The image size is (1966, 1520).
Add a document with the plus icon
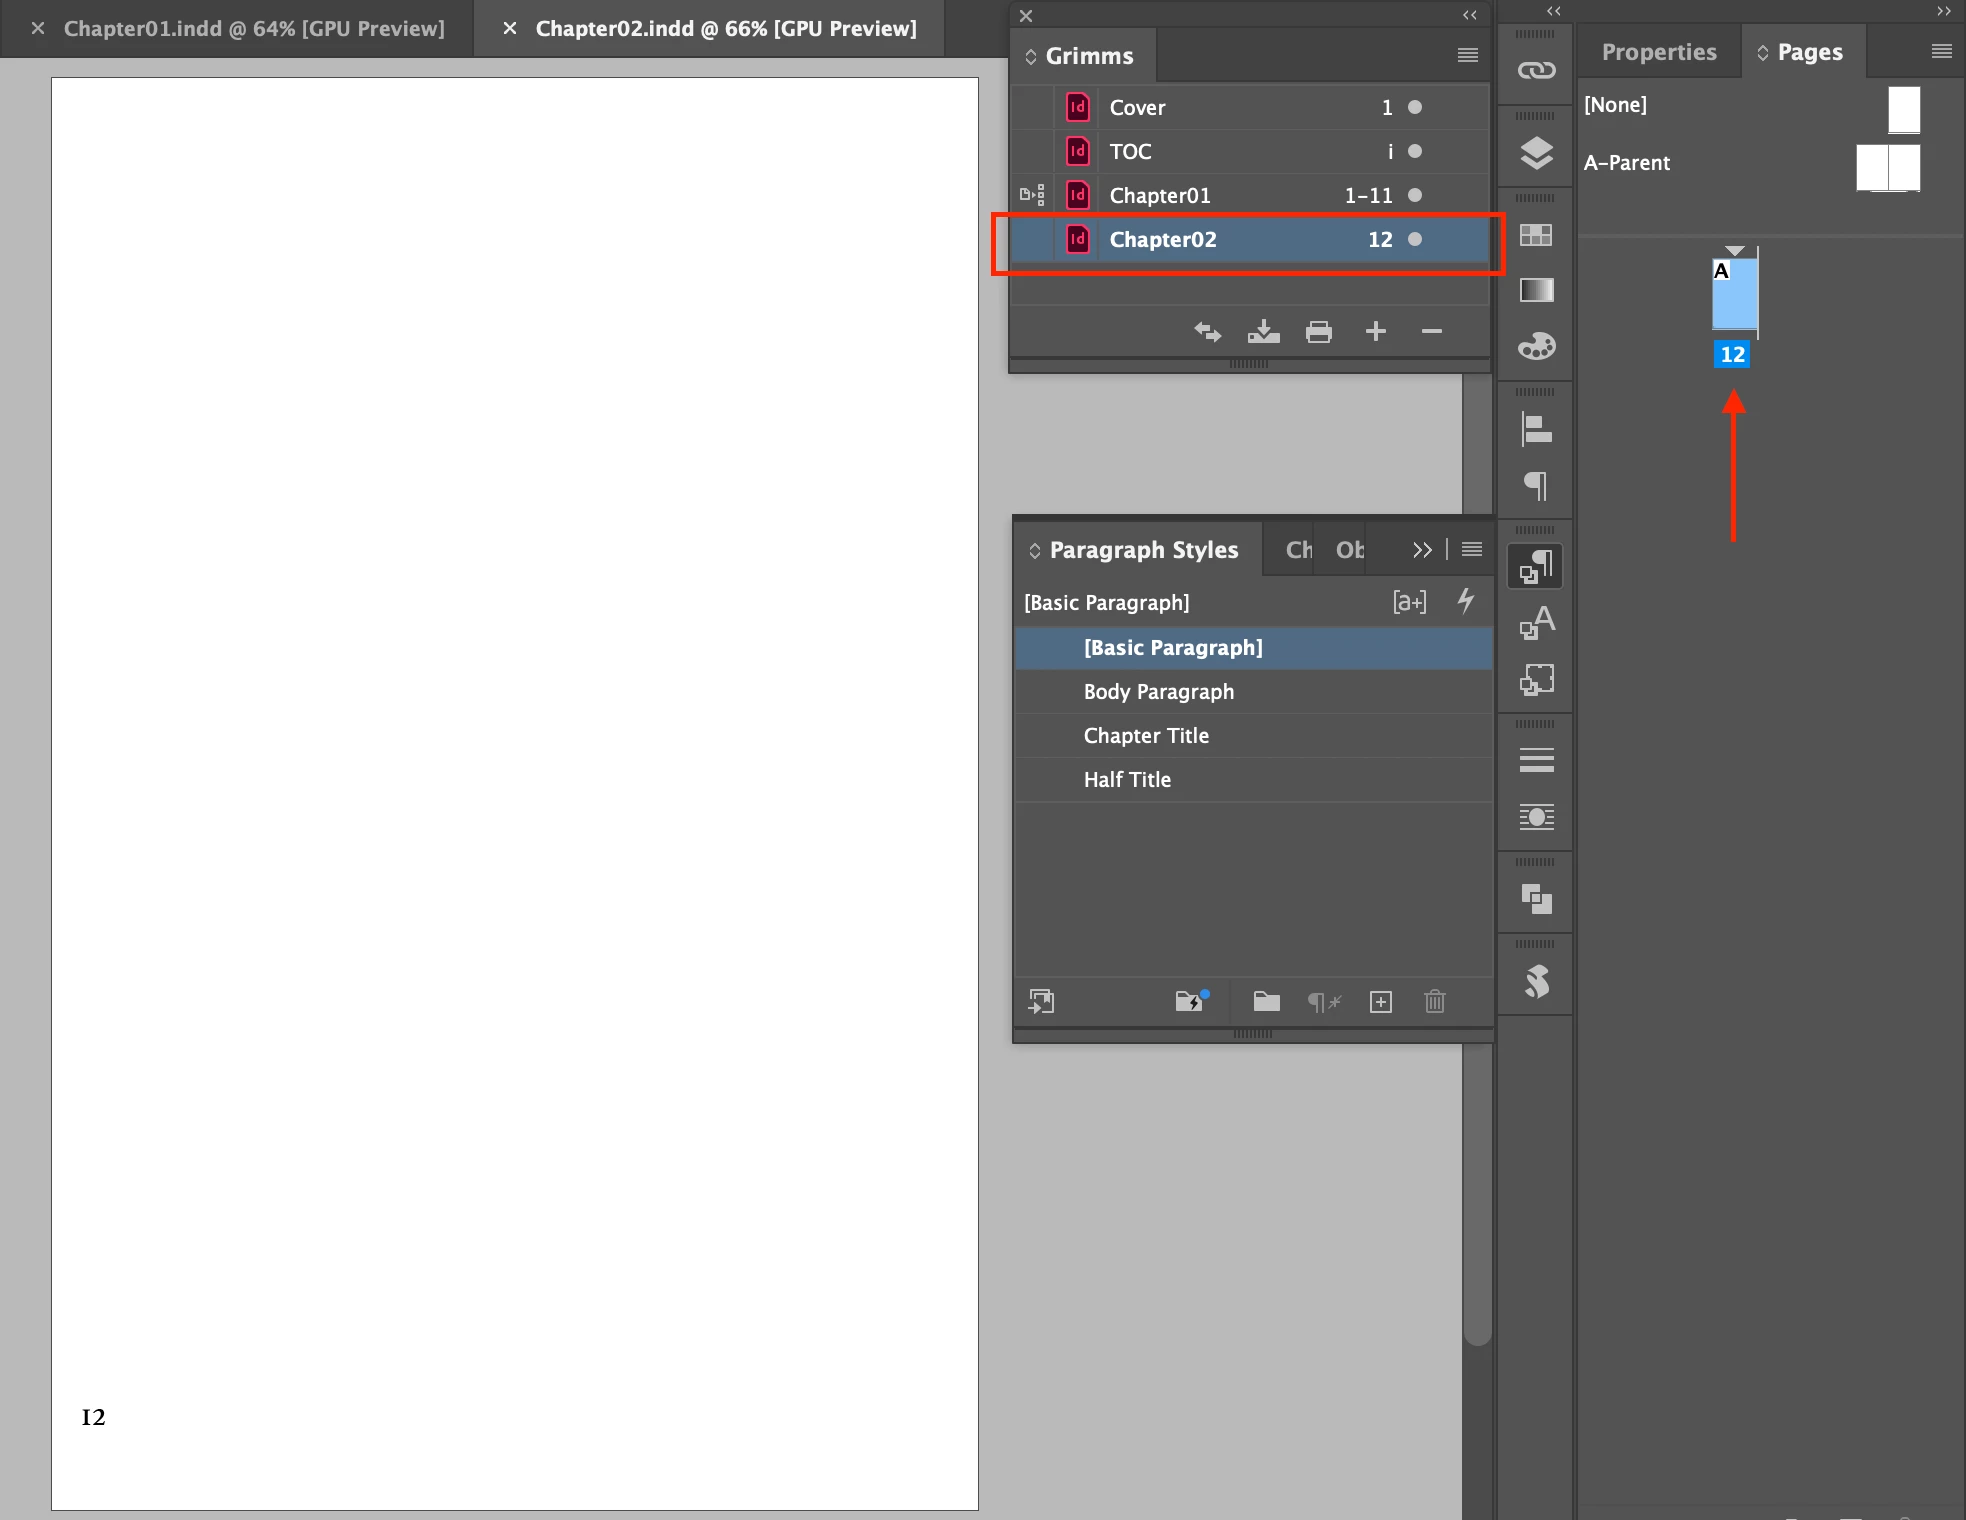click(x=1376, y=331)
